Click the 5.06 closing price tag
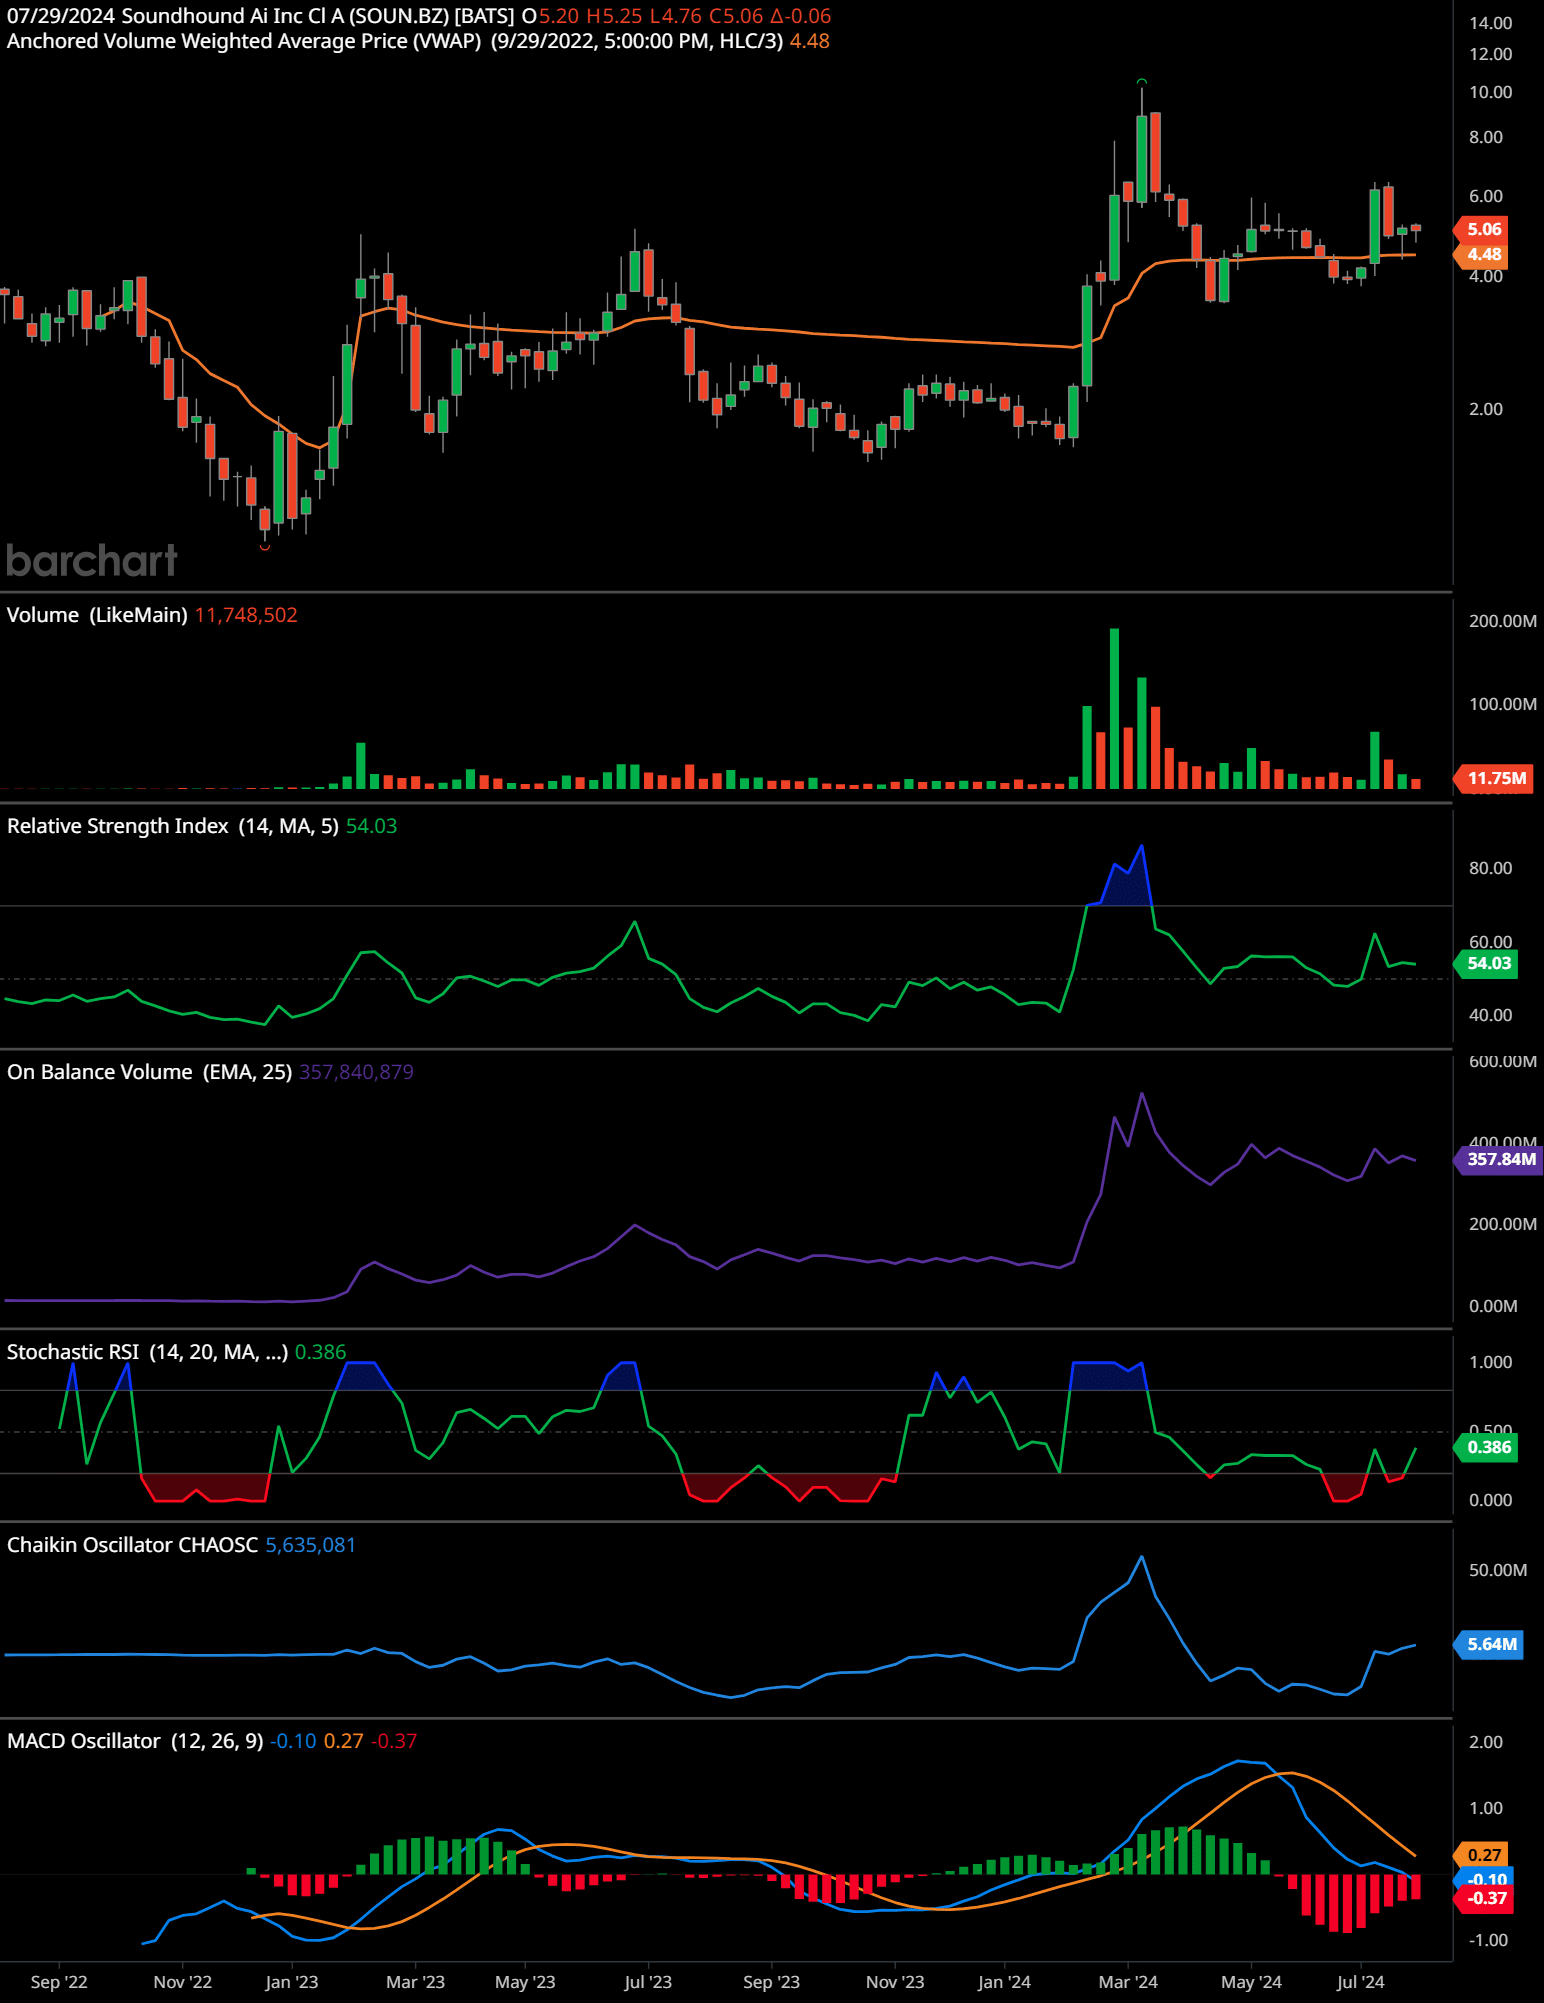 [1483, 229]
